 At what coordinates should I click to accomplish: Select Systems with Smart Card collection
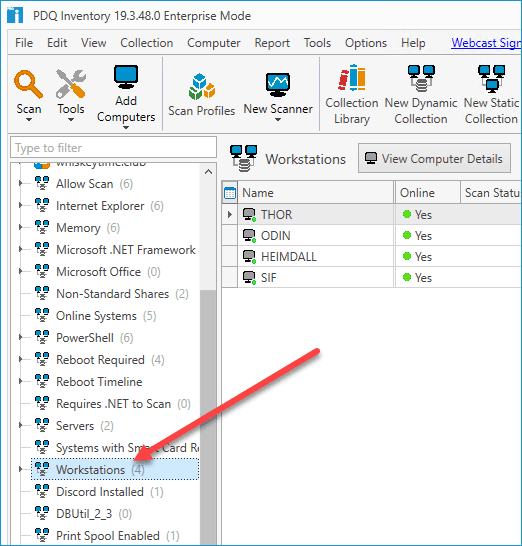coord(127,447)
